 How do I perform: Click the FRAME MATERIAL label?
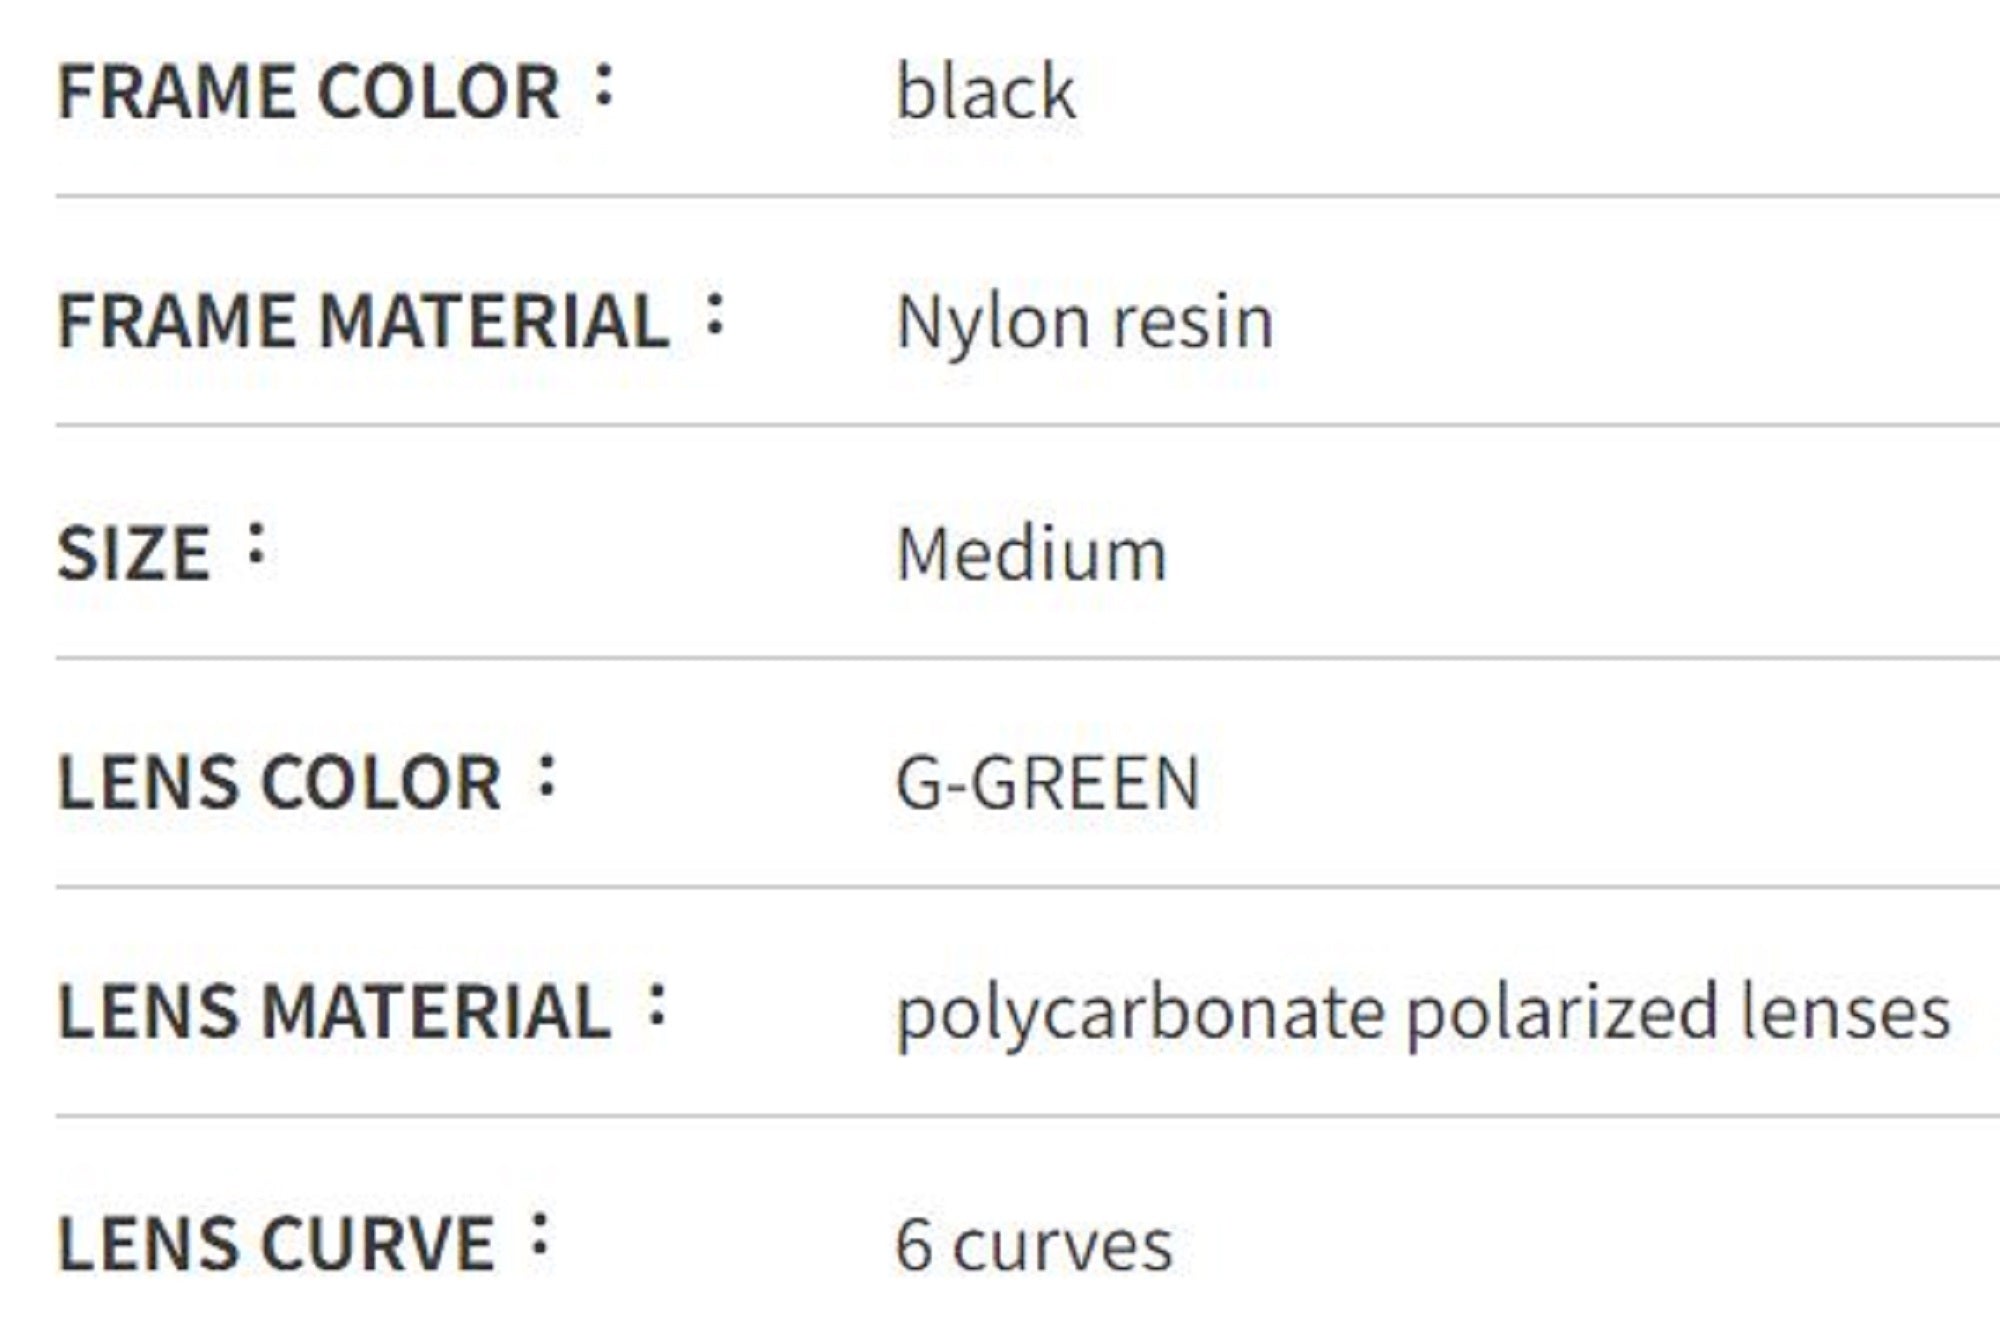pos(362,322)
